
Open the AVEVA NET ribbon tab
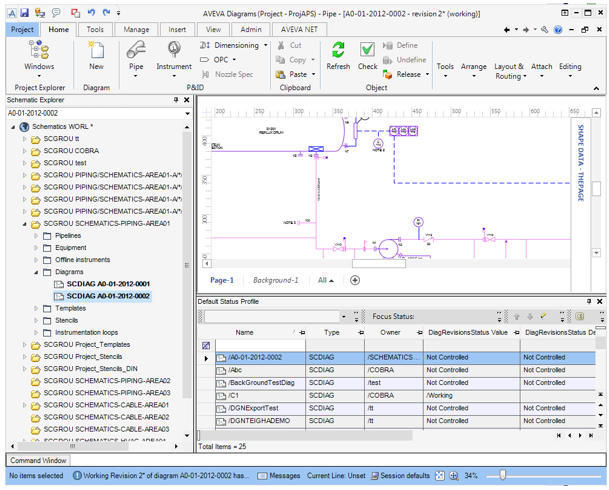(x=299, y=30)
